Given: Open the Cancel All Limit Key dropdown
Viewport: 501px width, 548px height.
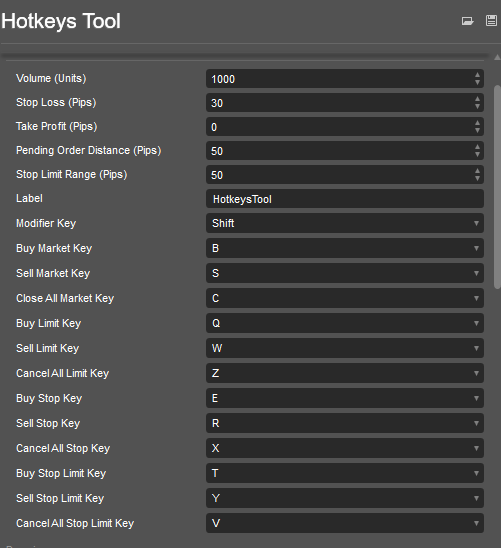Looking at the screenshot, I should coord(345,373).
